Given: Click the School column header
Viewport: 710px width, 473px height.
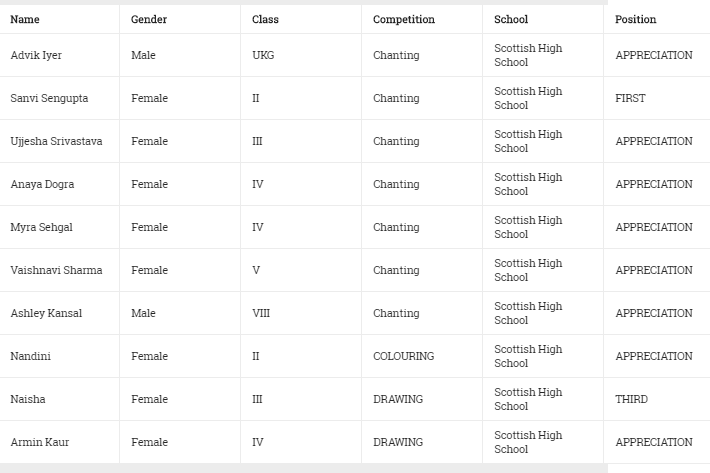Looking at the screenshot, I should pos(511,19).
